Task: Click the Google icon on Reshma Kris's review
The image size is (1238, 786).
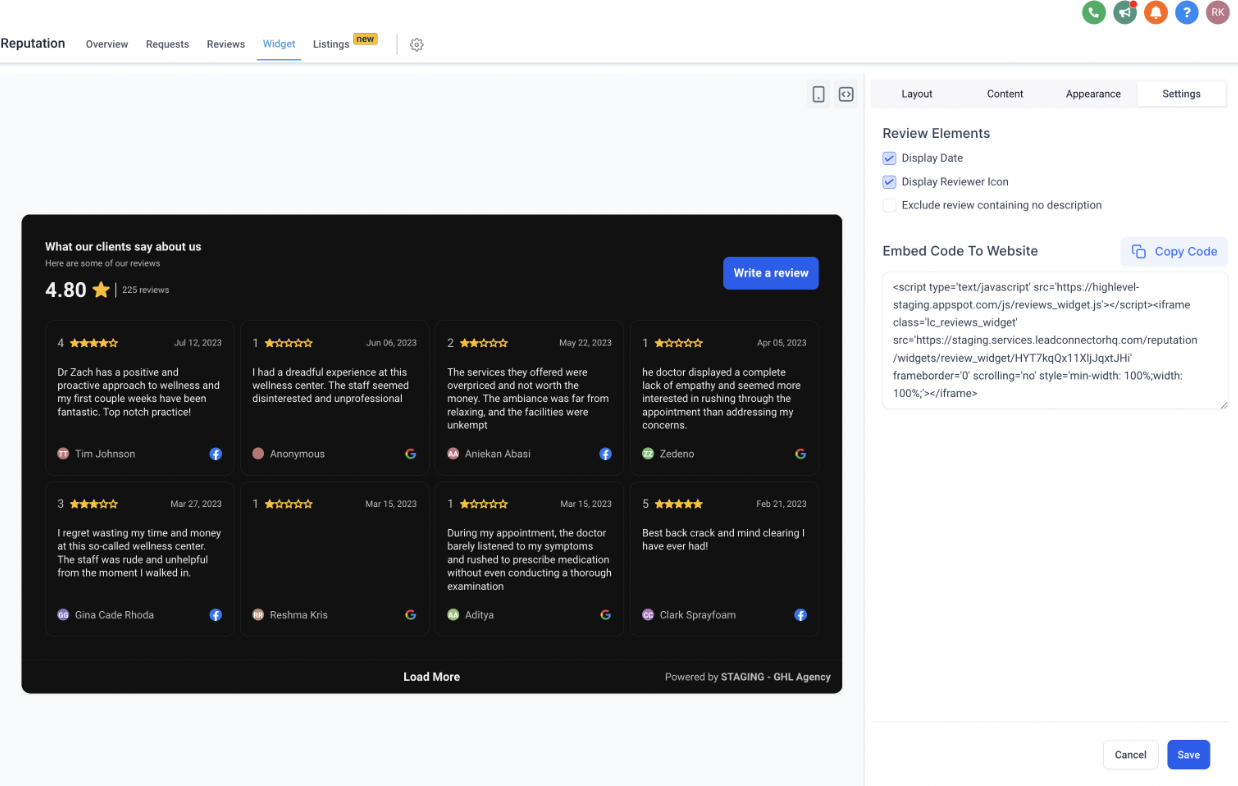Action: coord(410,615)
